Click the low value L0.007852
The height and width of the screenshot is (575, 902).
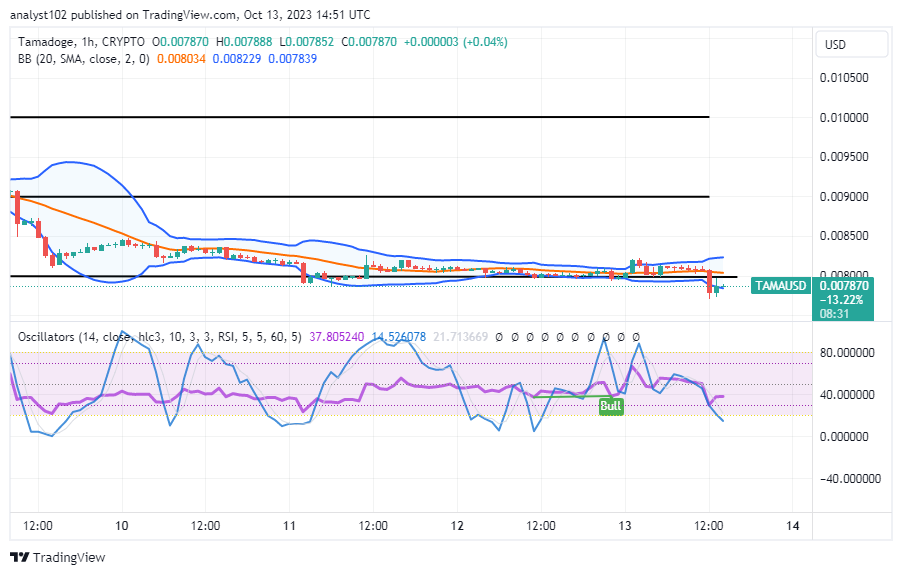(x=307, y=42)
